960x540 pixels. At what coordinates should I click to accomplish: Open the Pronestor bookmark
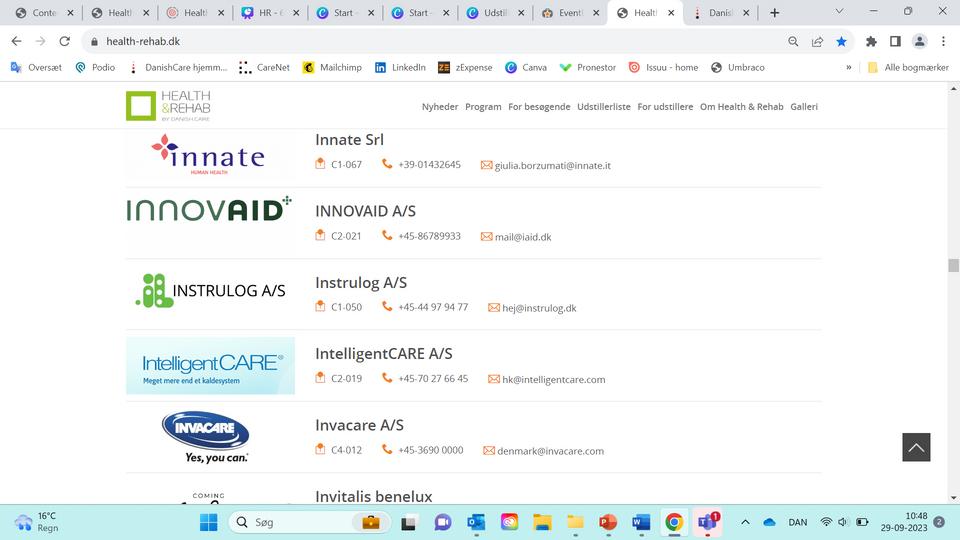point(588,67)
